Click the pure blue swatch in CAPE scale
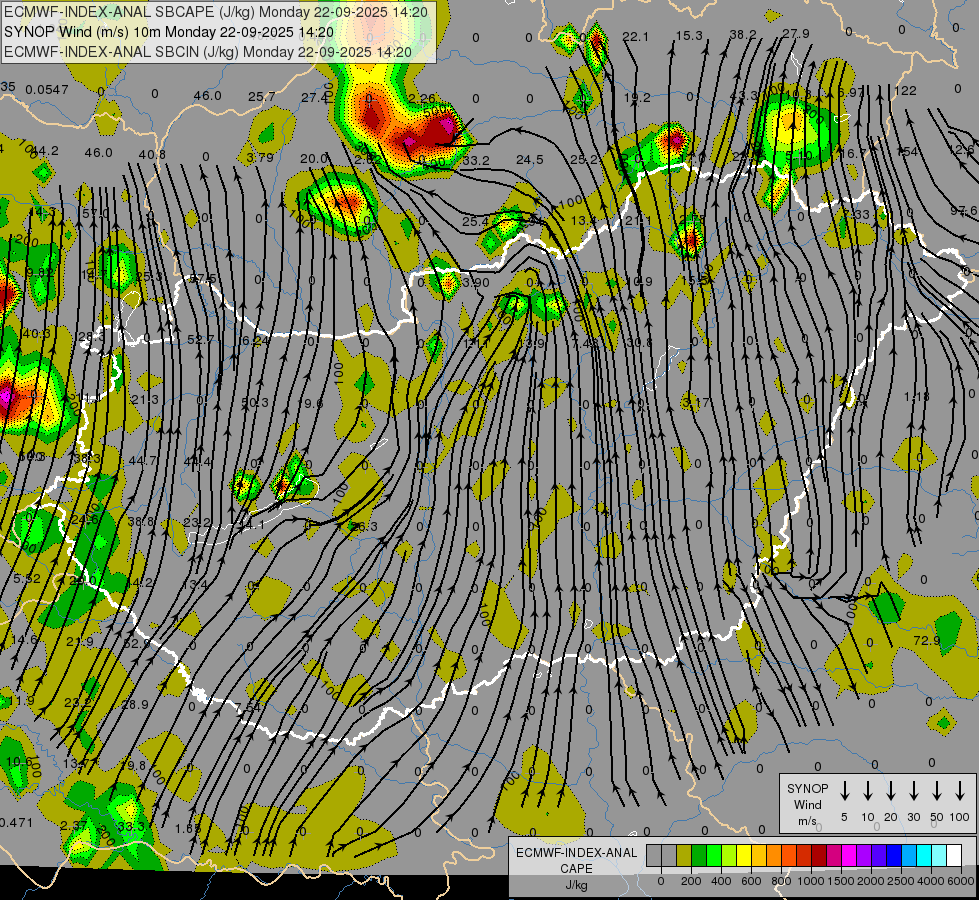This screenshot has width=979, height=900. 894,856
